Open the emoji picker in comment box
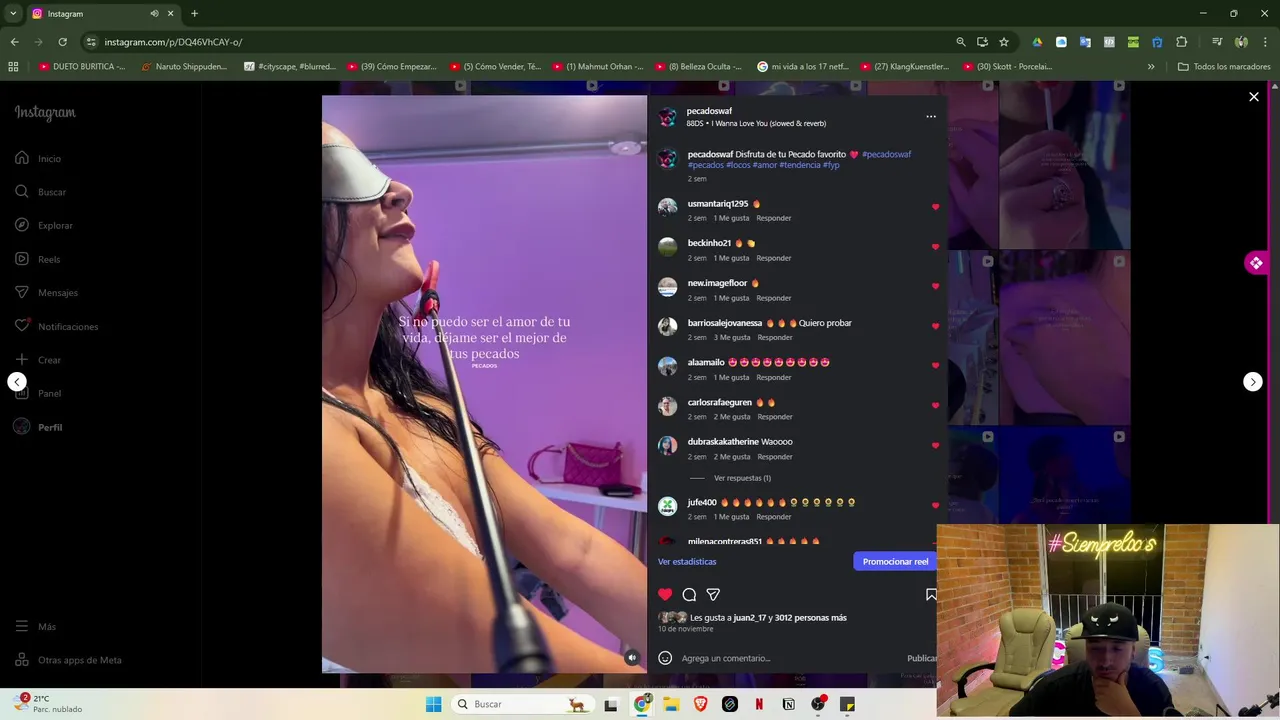Viewport: 1280px width, 720px height. [665, 658]
